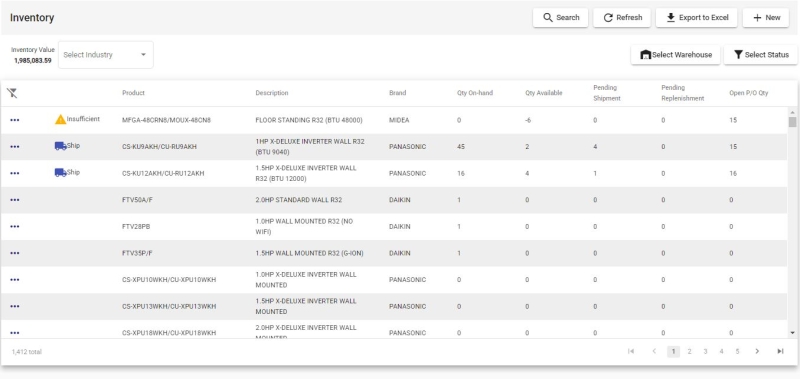Screen dimensions: 800x379
Task: Click DAIKIN brand in FTV28PB row
Action: (x=399, y=226)
